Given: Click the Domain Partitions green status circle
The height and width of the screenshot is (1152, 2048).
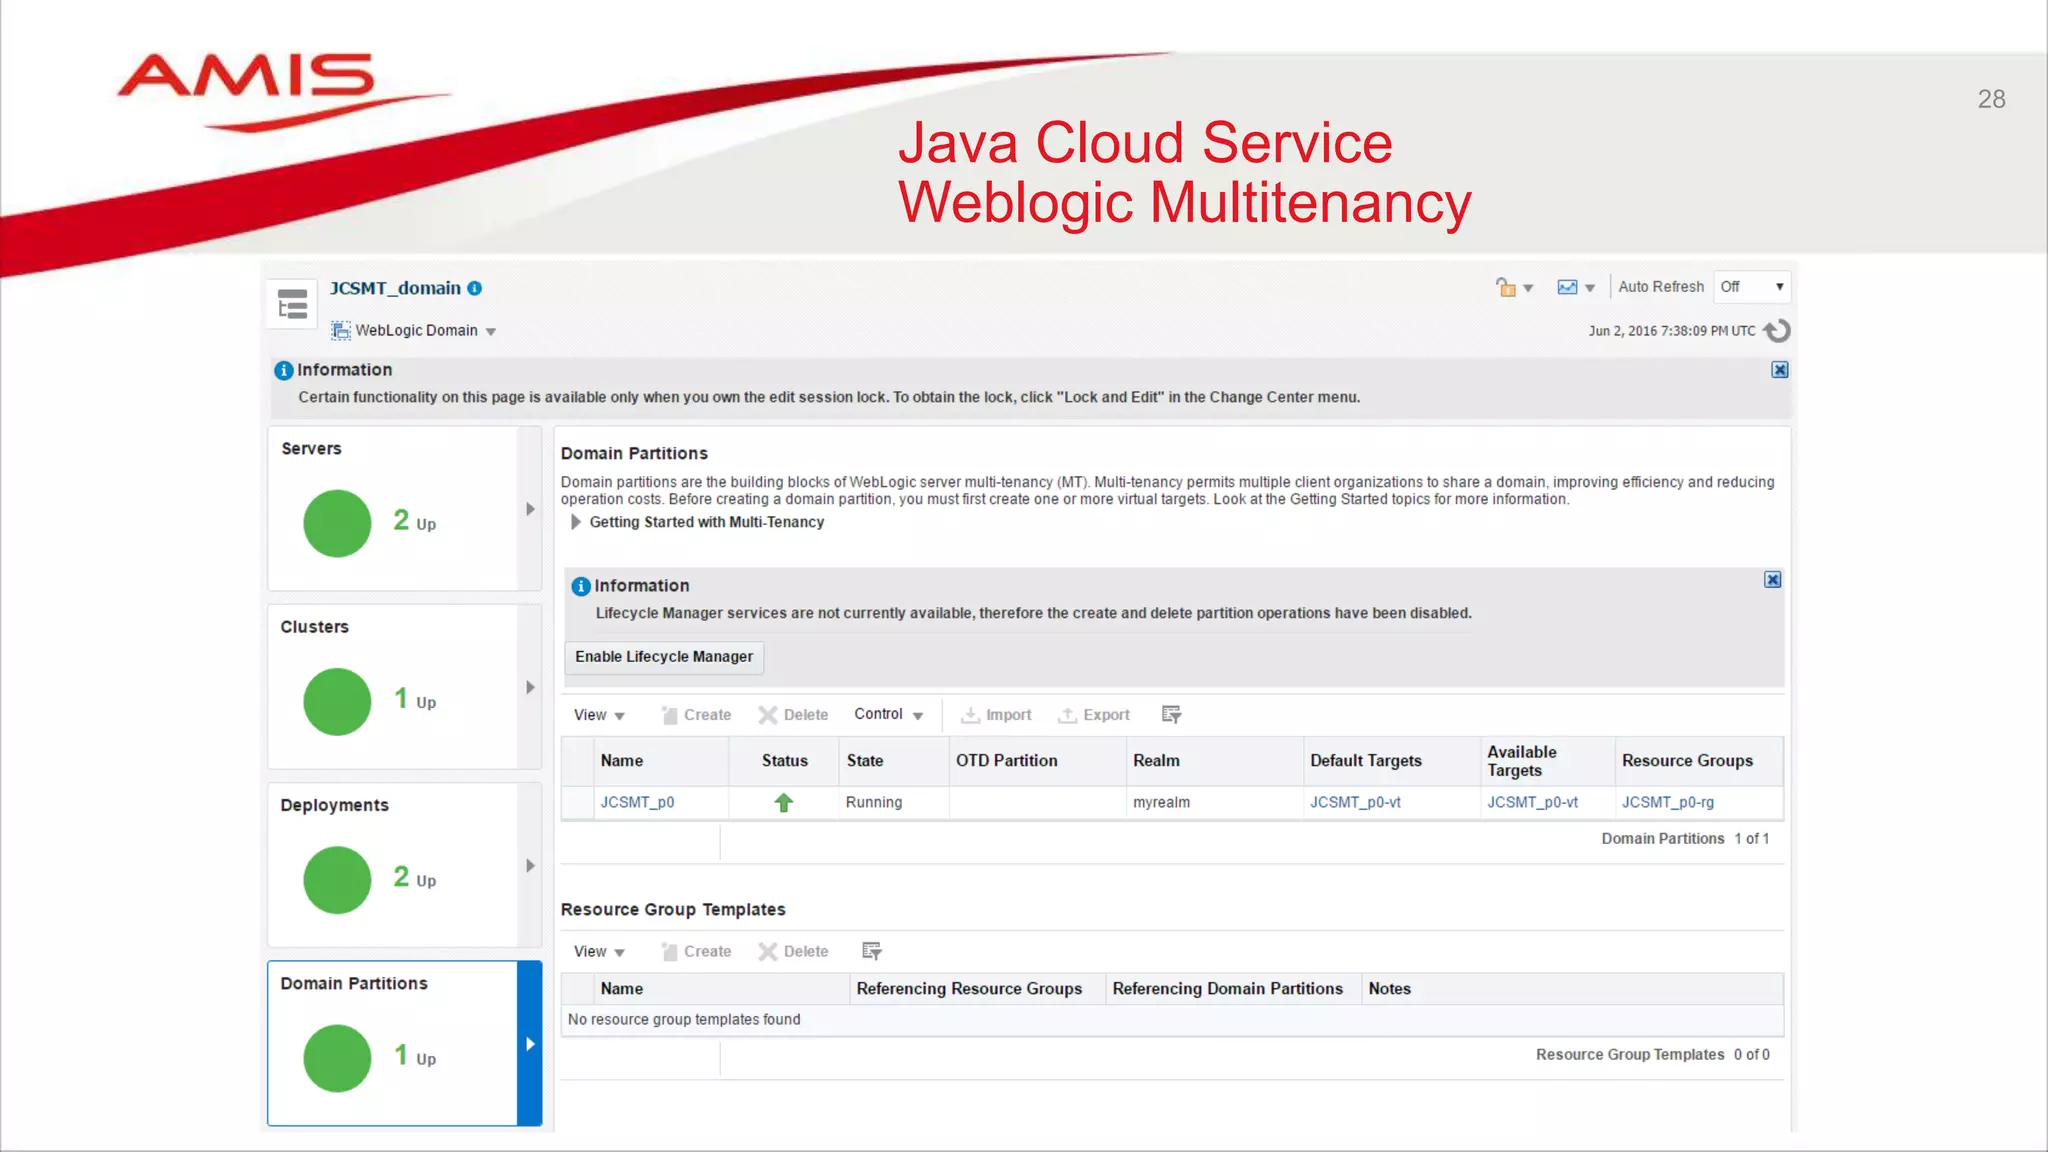Looking at the screenshot, I should 337,1058.
